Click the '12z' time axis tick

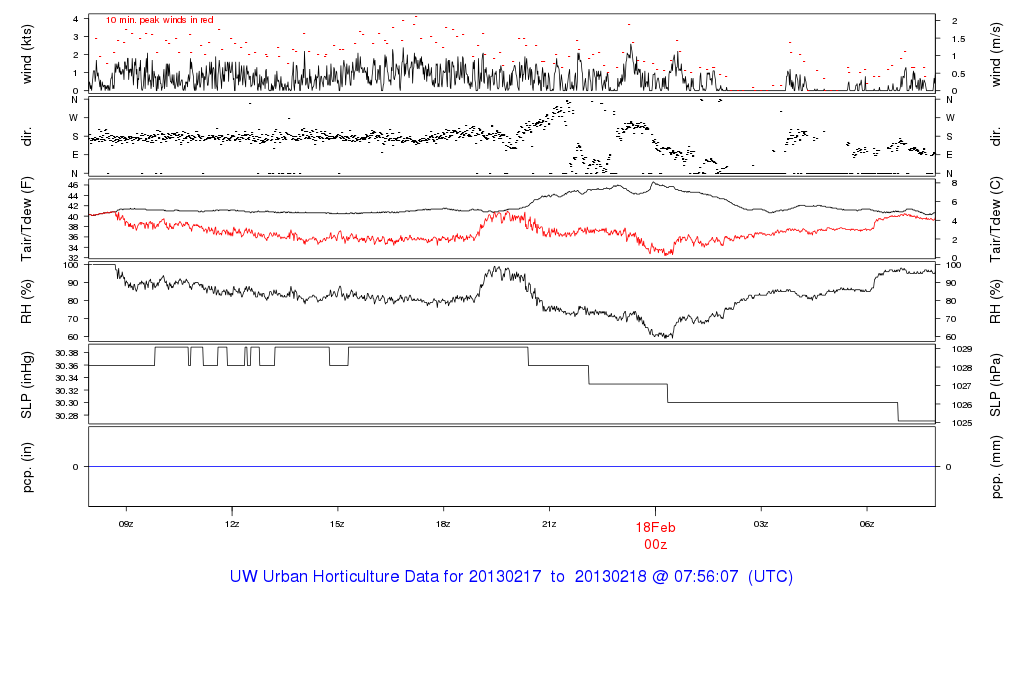[x=232, y=524]
